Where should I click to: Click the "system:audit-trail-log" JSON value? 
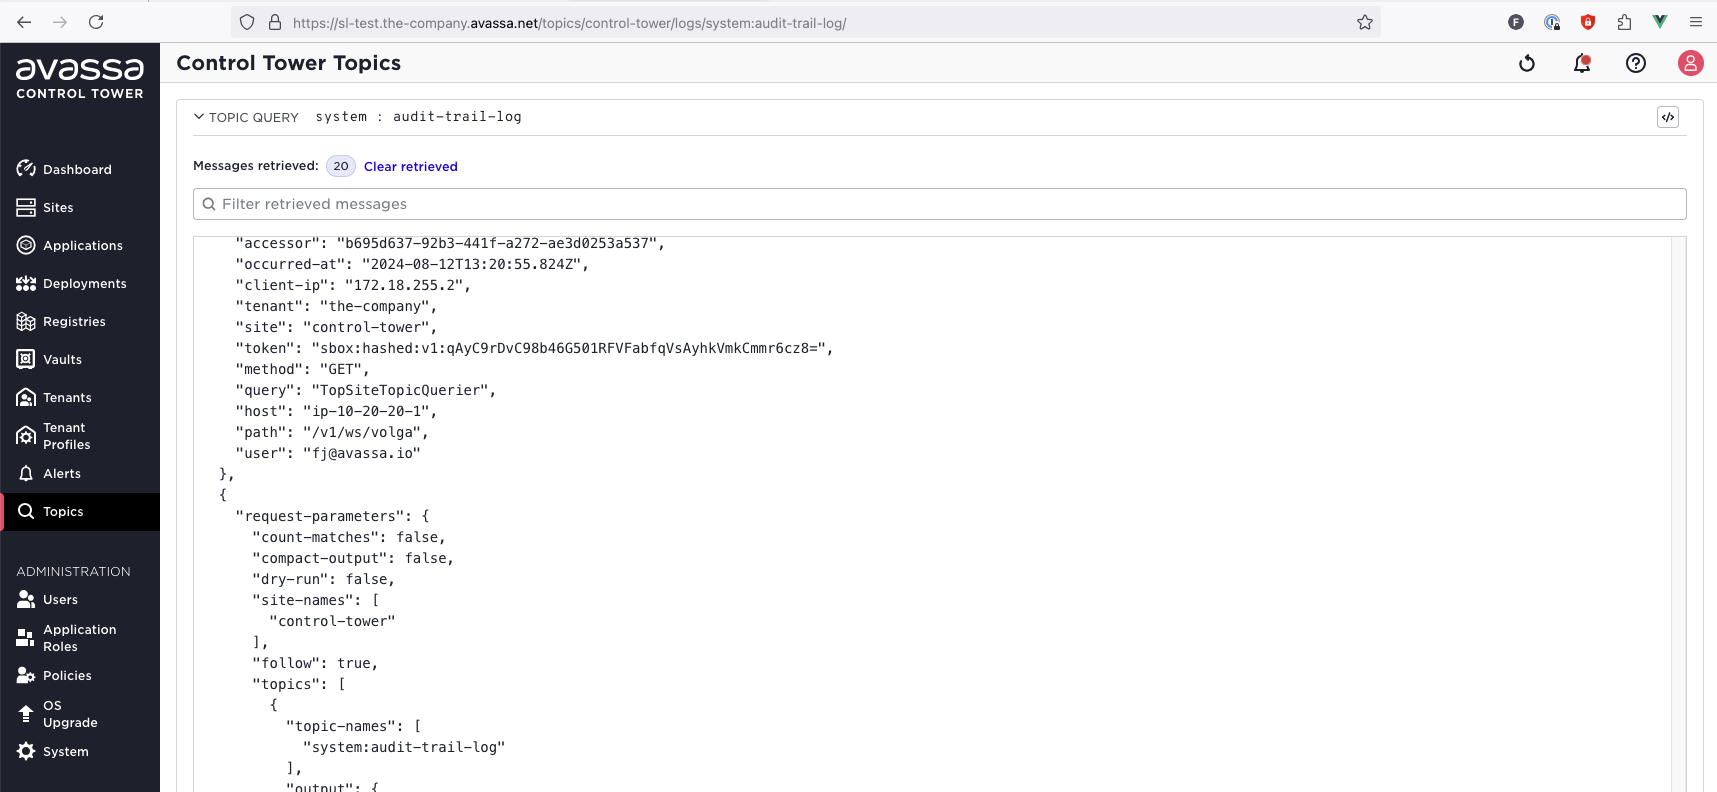point(404,747)
